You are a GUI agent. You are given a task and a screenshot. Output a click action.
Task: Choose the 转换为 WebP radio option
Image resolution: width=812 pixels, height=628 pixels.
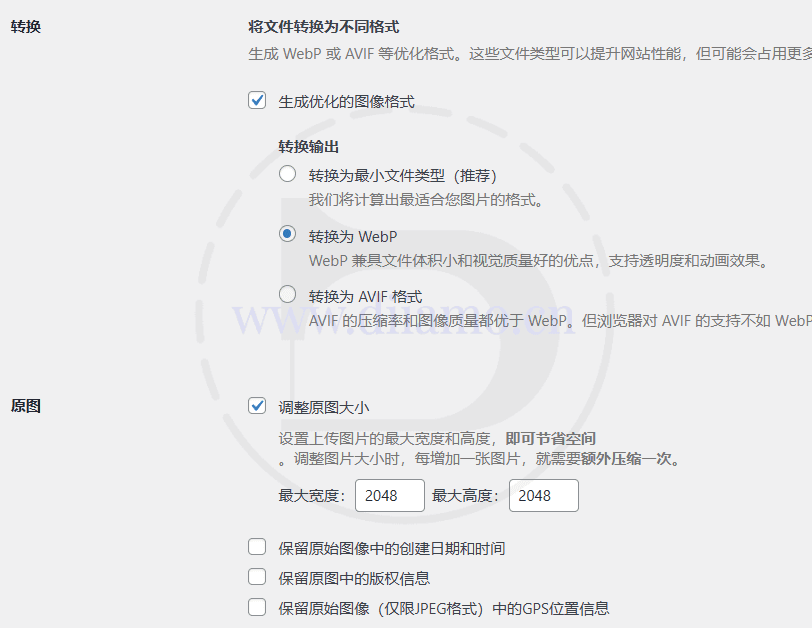(x=288, y=234)
